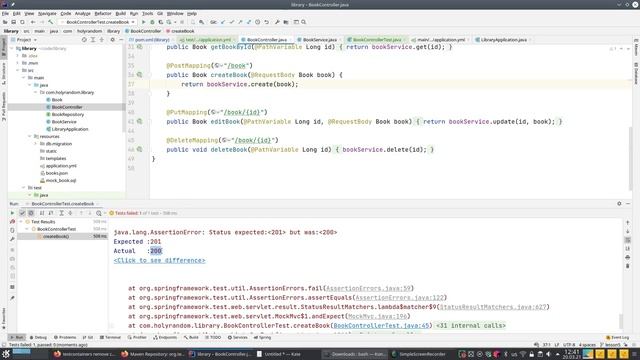The image size is (640, 360).
Task: Collapse com.holyrandom.library package node
Action: (36, 92)
